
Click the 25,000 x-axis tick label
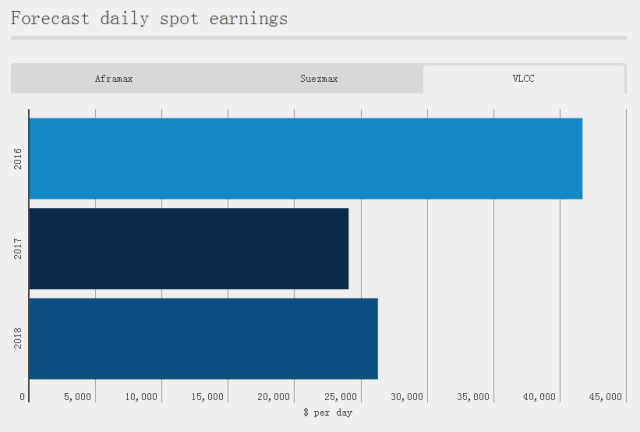341,397
